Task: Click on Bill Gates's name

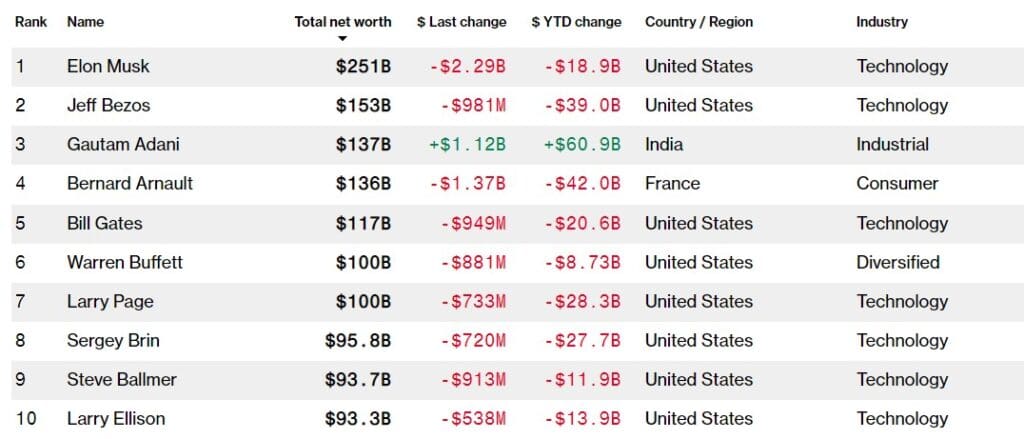Action: coord(105,223)
